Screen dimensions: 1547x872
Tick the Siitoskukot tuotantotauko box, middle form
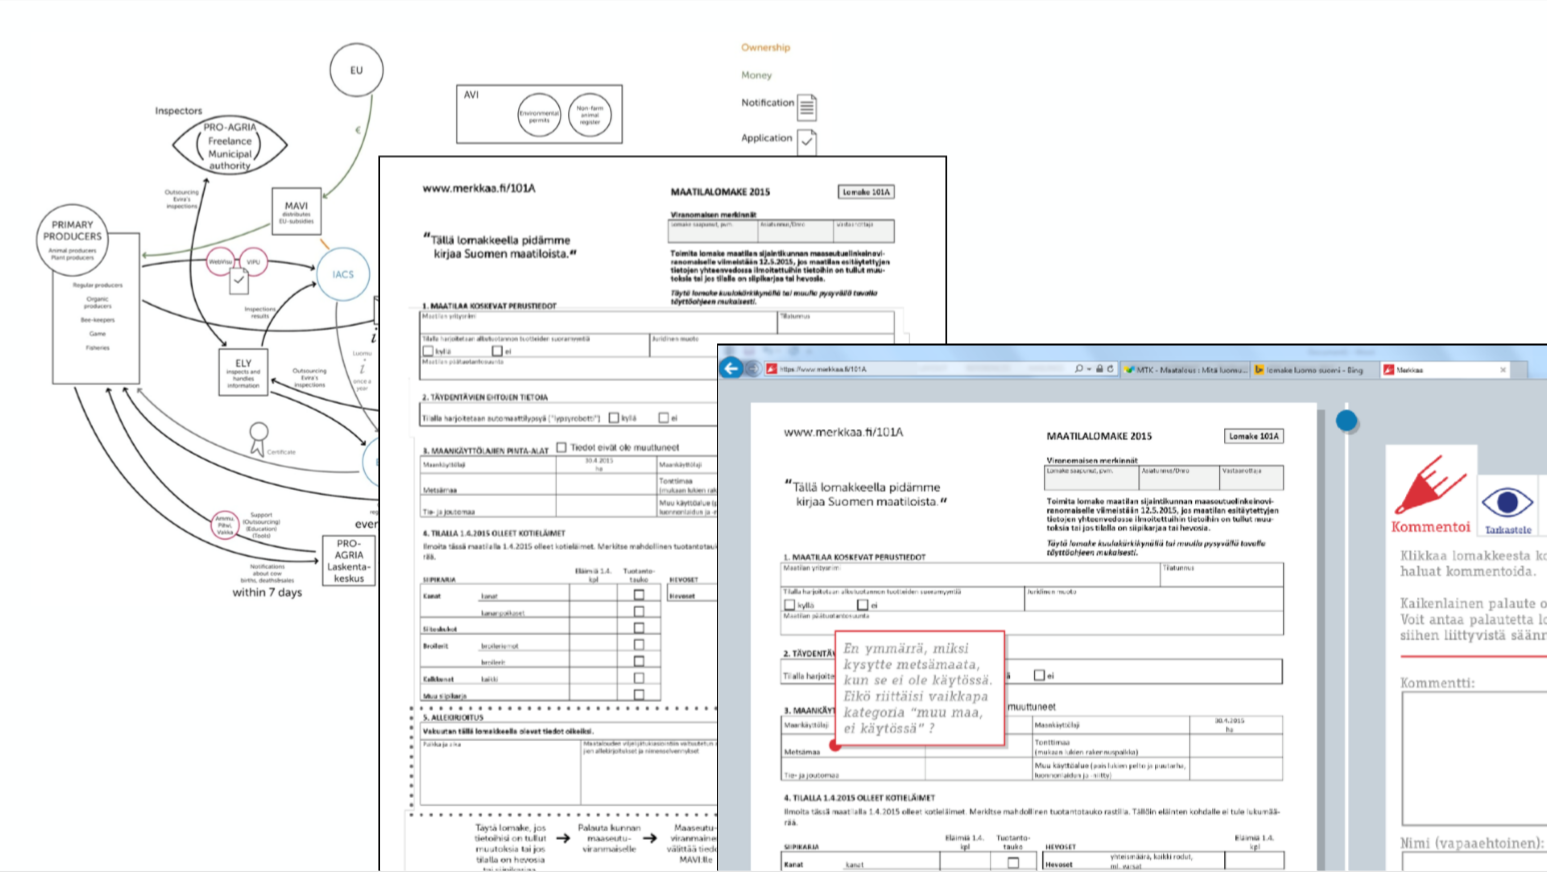point(639,628)
